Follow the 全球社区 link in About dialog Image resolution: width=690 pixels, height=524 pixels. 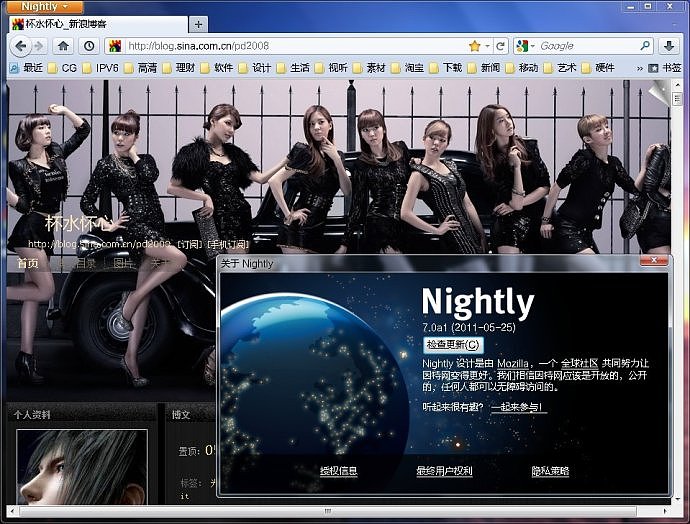click(x=580, y=363)
